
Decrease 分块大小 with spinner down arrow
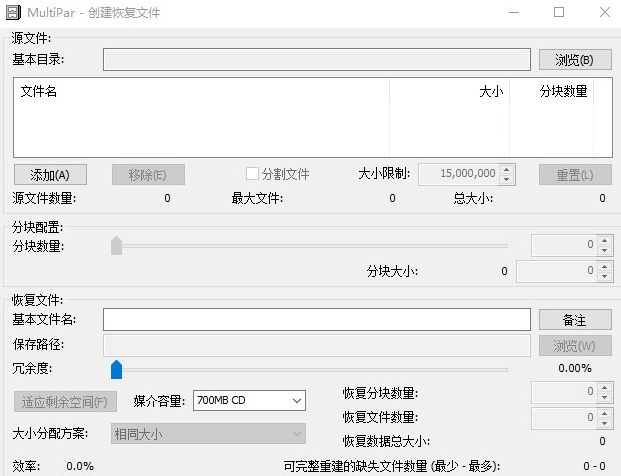point(604,276)
